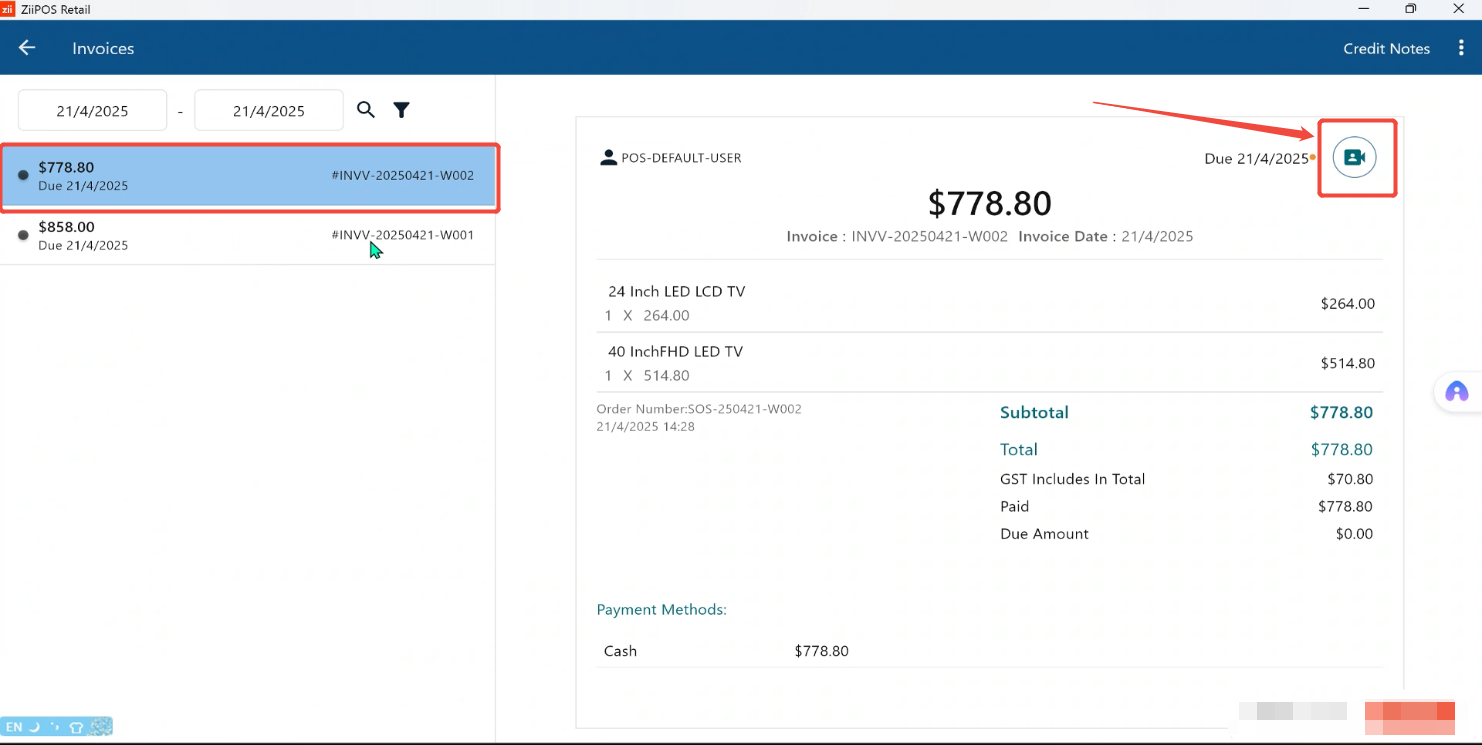Toggle punctuation mode in input method bar
The height and width of the screenshot is (745, 1482).
55,727
